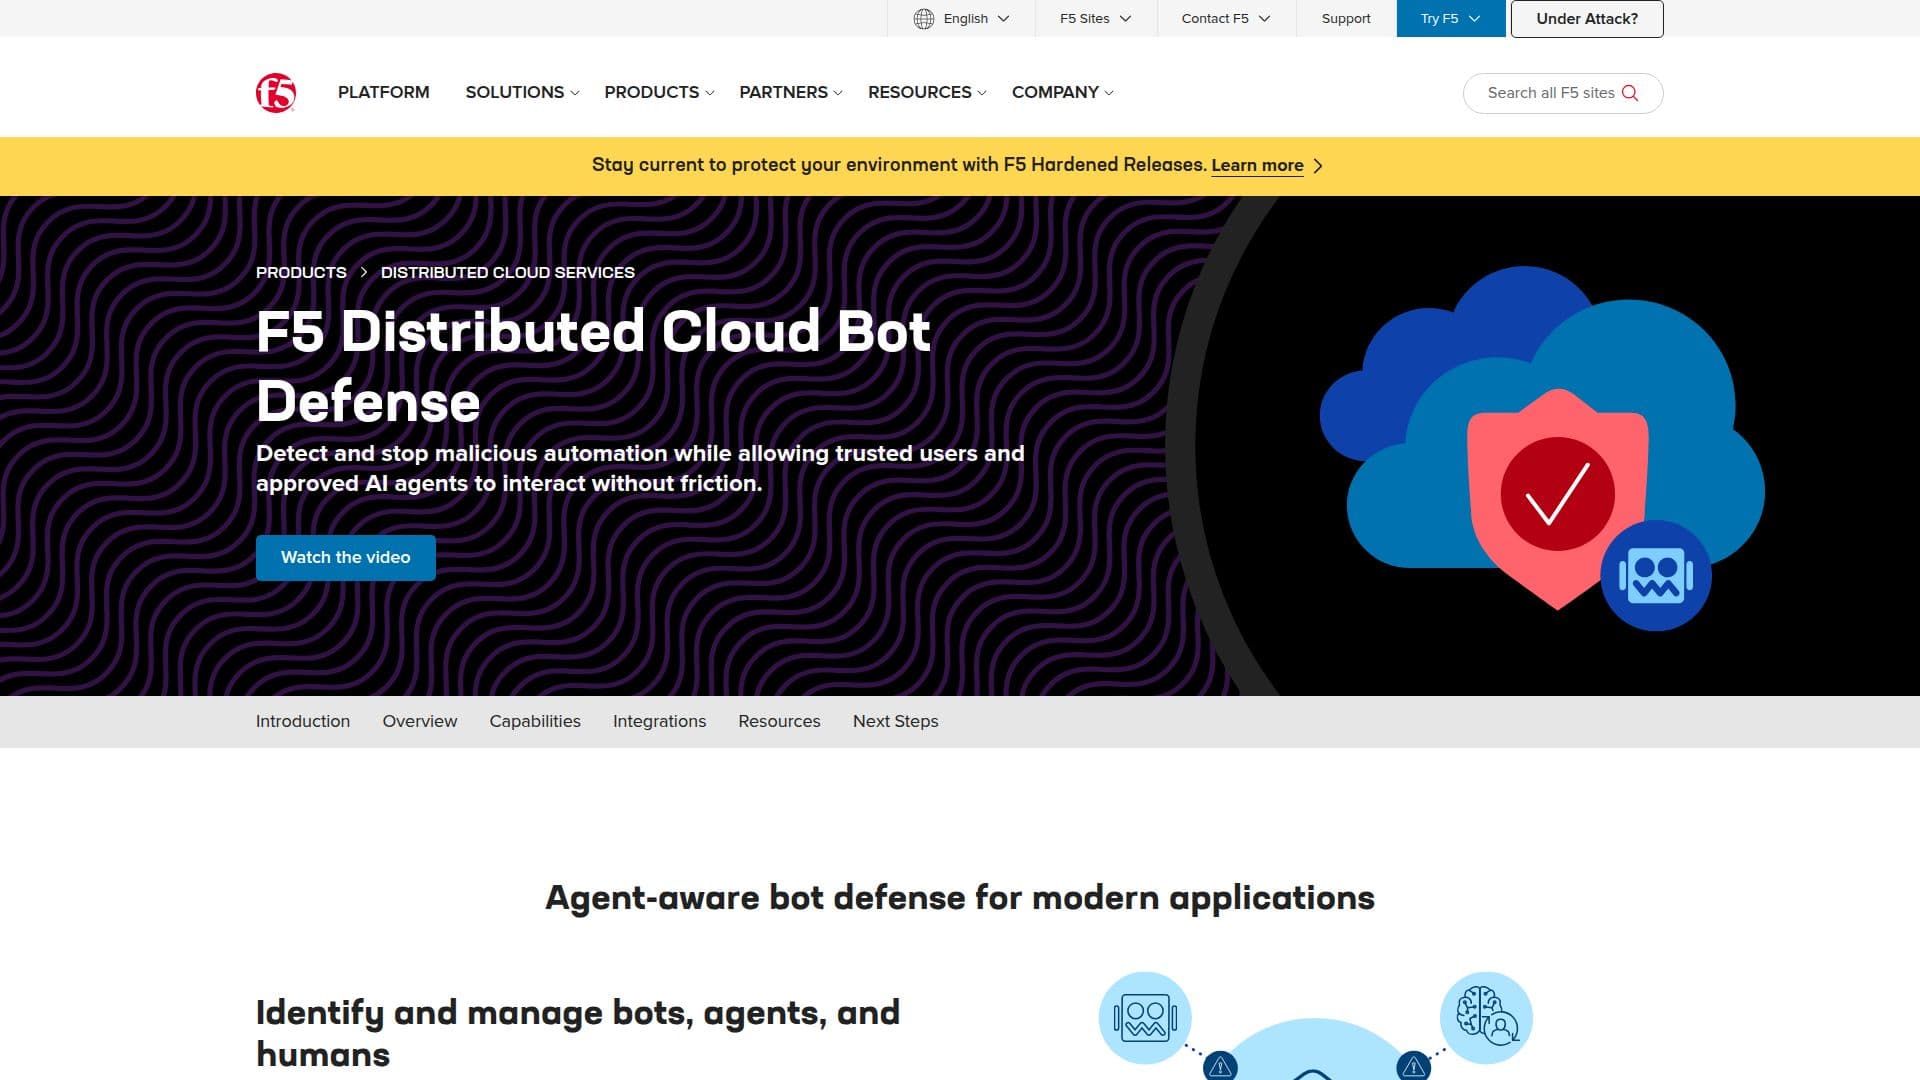
Task: Click the arrow after Learn more
Action: coord(1318,166)
